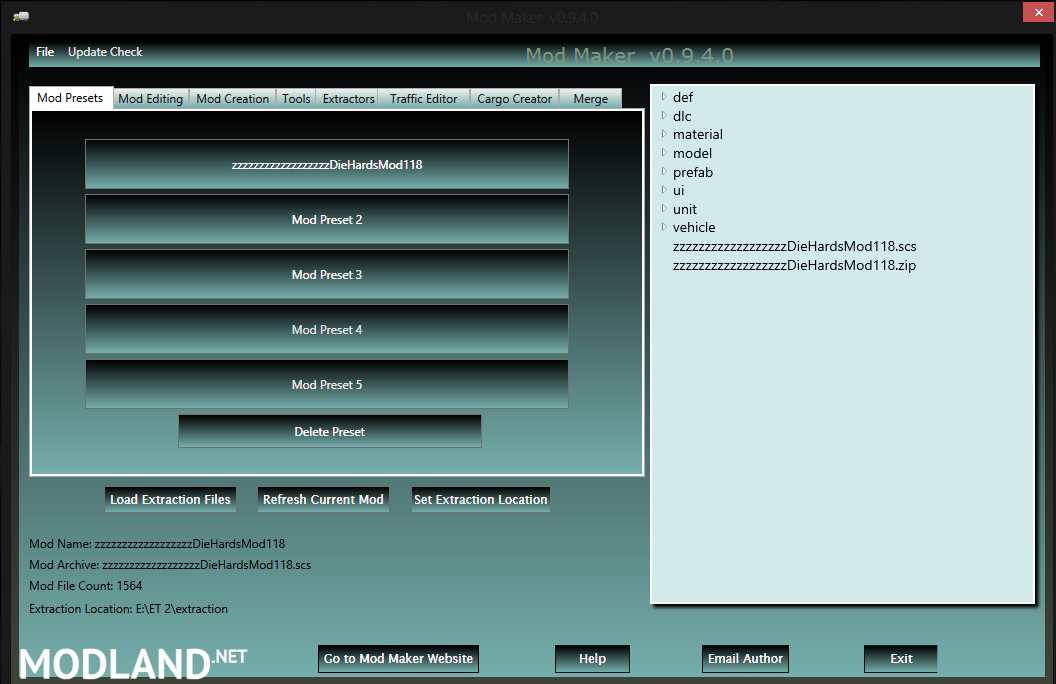1056x684 pixels.
Task: Click the Exit button
Action: pyautogui.click(x=900, y=658)
